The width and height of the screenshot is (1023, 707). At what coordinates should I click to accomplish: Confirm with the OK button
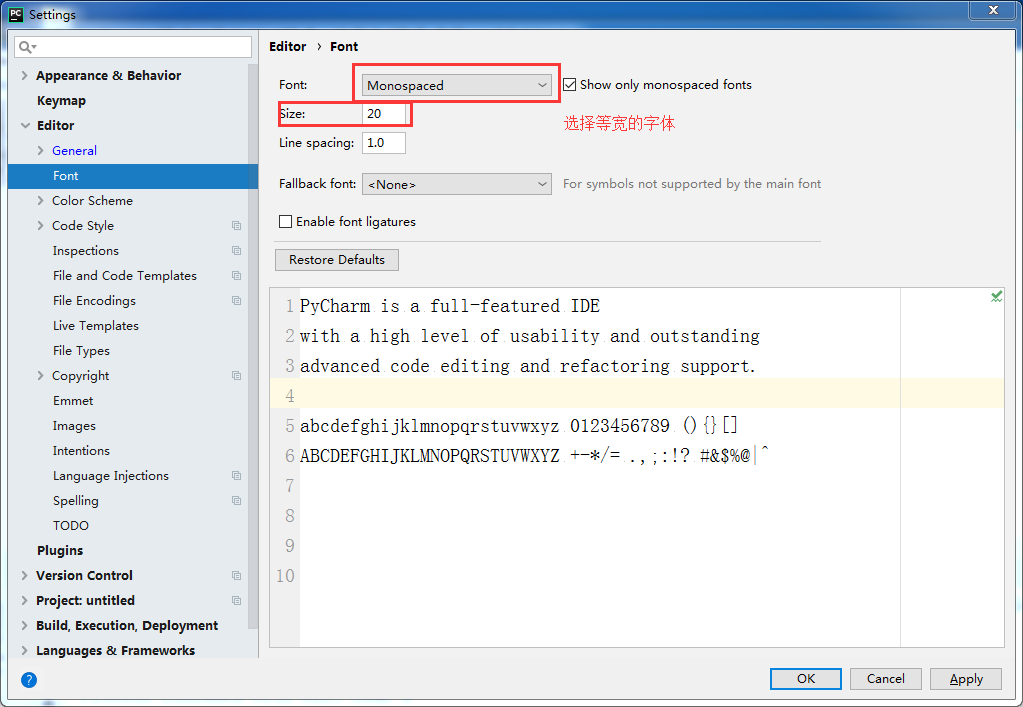coord(806,678)
